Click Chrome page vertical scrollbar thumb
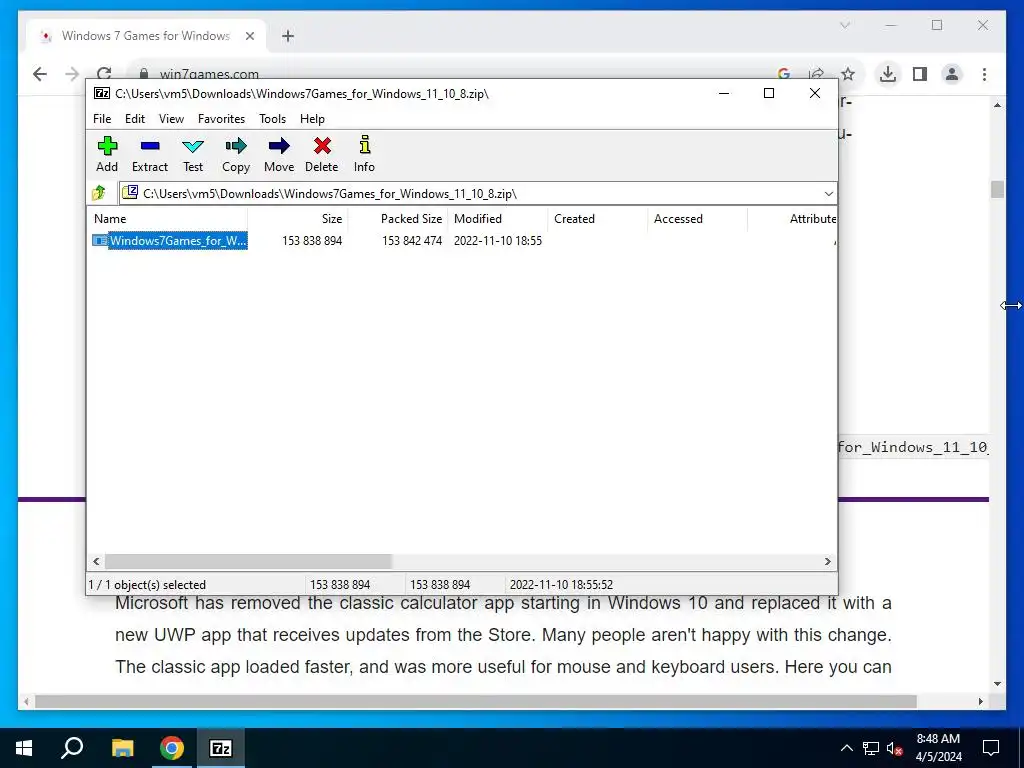Screen dimensions: 1024x768 click(997, 189)
